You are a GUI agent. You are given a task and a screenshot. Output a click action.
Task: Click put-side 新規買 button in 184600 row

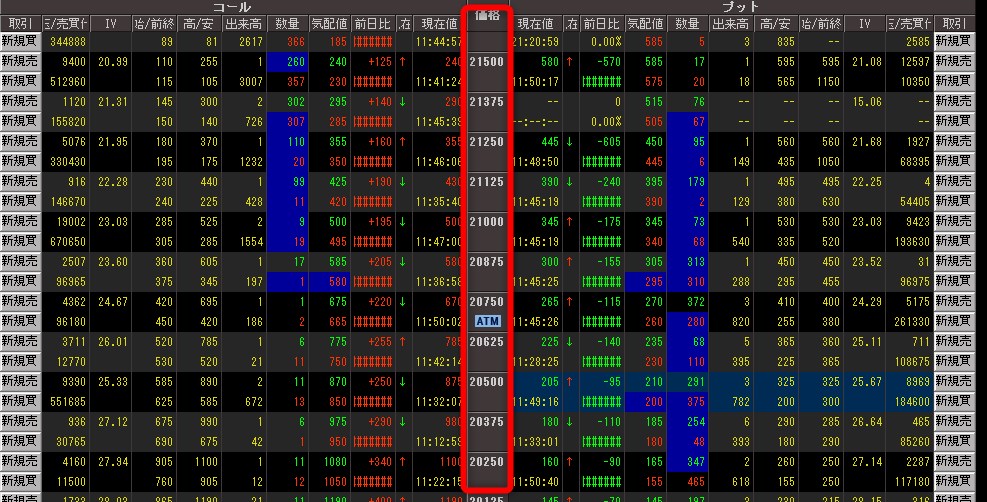[x=954, y=401]
